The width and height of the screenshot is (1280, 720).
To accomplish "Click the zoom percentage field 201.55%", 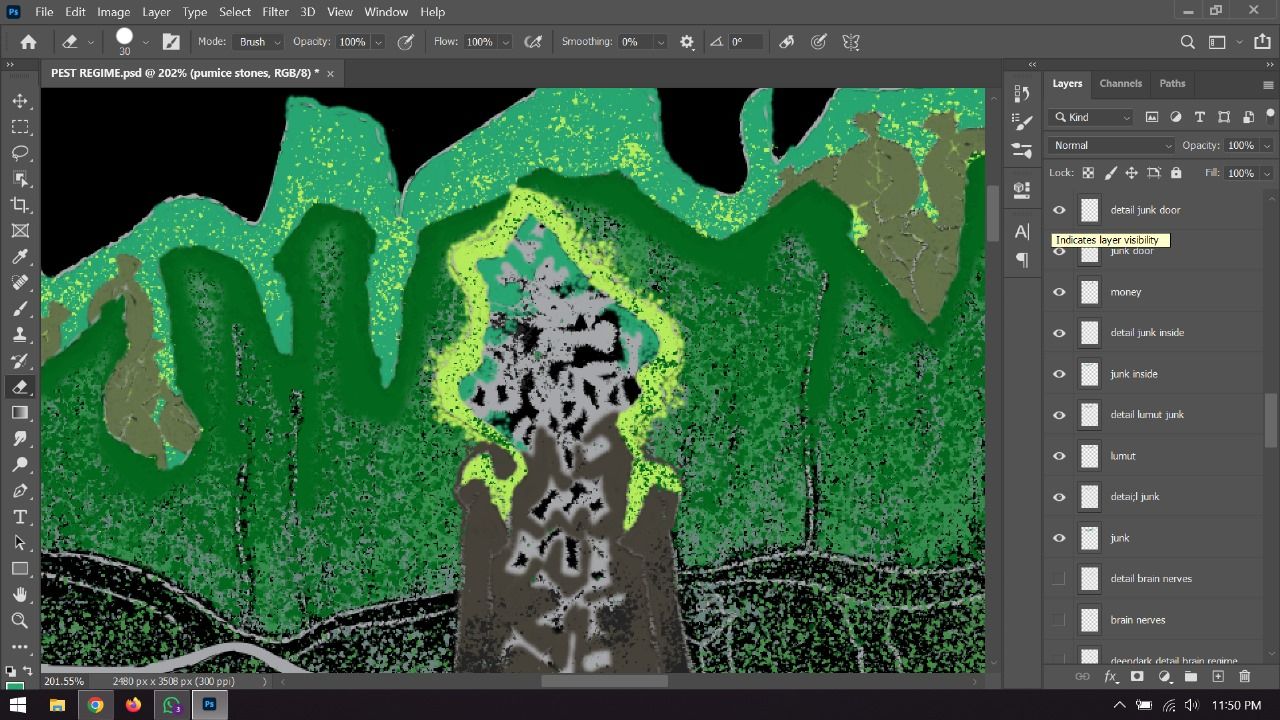I will tap(64, 681).
